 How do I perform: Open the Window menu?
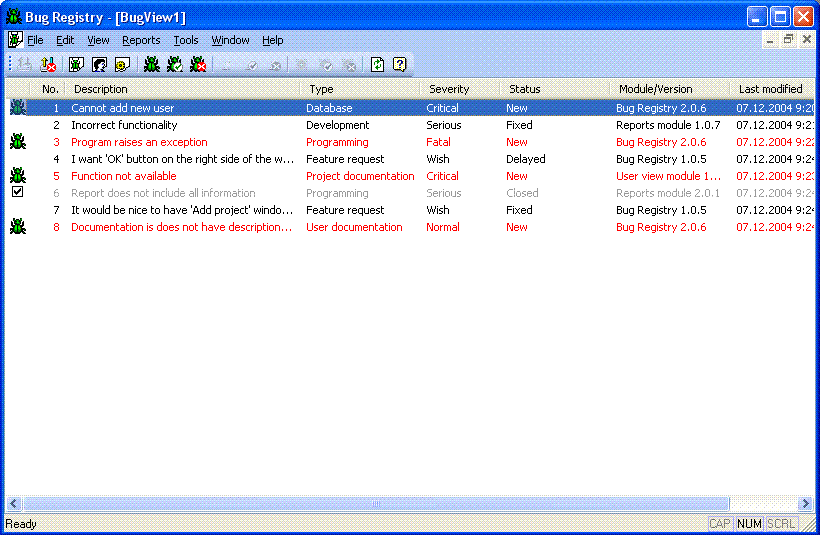[230, 40]
